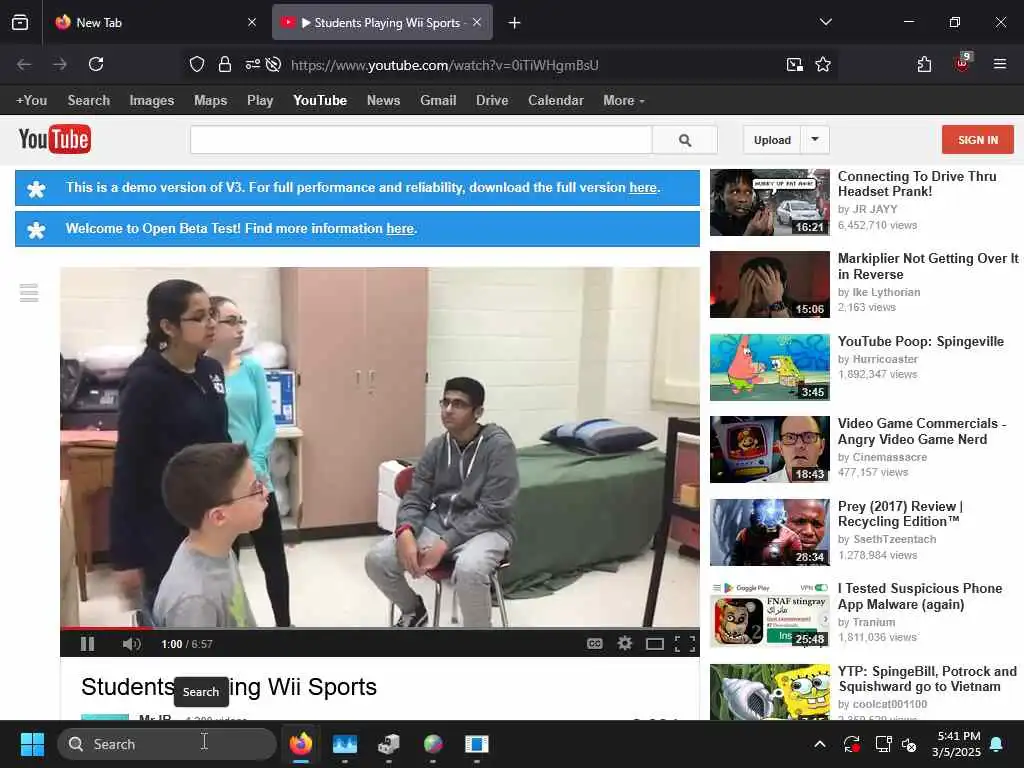
Task: Show hidden system tray icons chevron
Action: click(820, 744)
